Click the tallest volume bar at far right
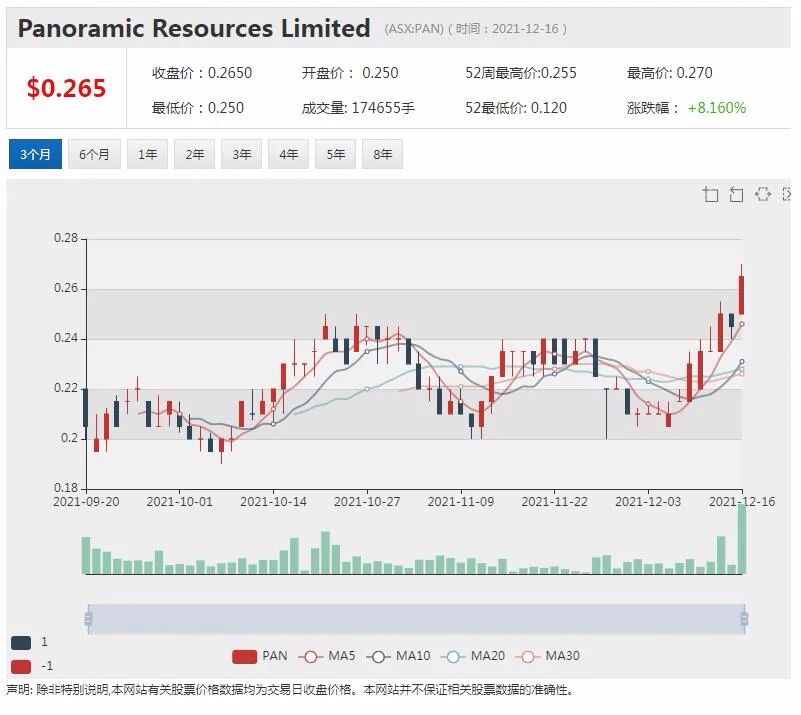The image size is (801, 715). pyautogui.click(x=742, y=538)
